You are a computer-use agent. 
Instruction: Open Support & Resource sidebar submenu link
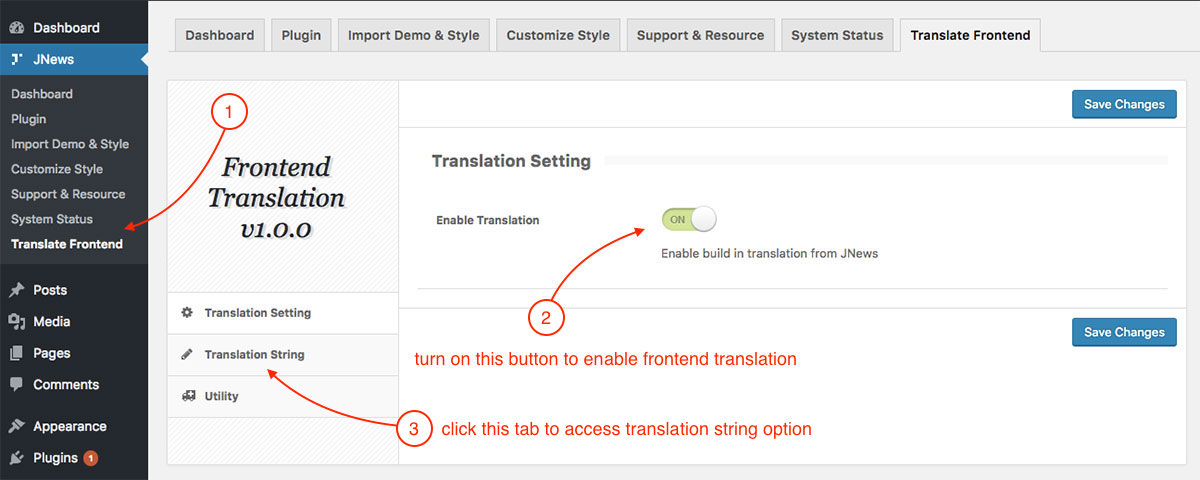[68, 194]
